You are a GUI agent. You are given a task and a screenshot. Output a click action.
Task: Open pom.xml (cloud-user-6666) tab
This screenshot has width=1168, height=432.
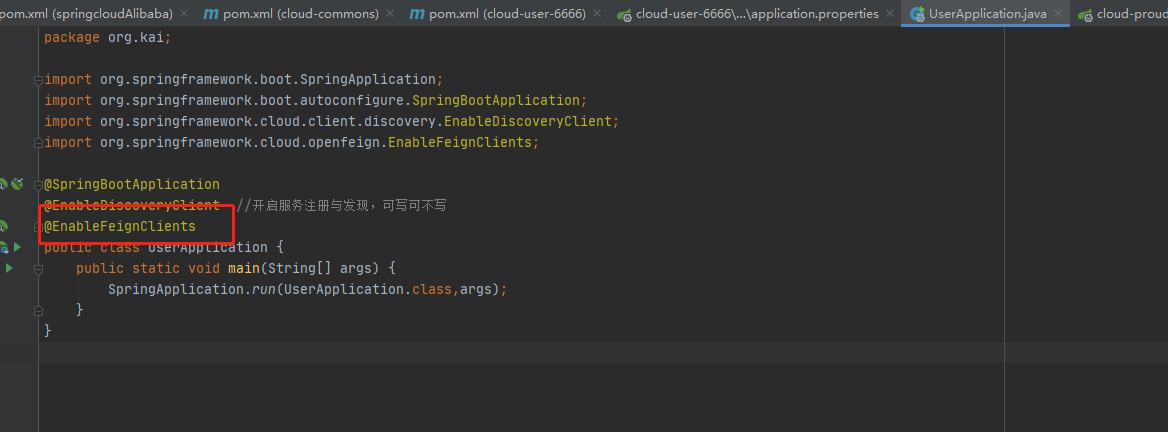pyautogui.click(x=505, y=13)
